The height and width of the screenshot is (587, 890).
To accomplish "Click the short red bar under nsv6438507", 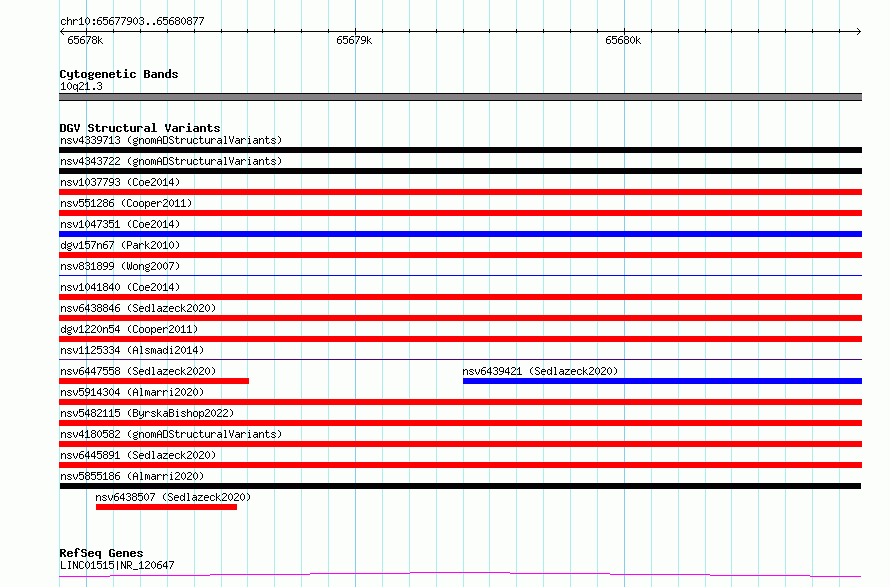I will pos(166,507).
